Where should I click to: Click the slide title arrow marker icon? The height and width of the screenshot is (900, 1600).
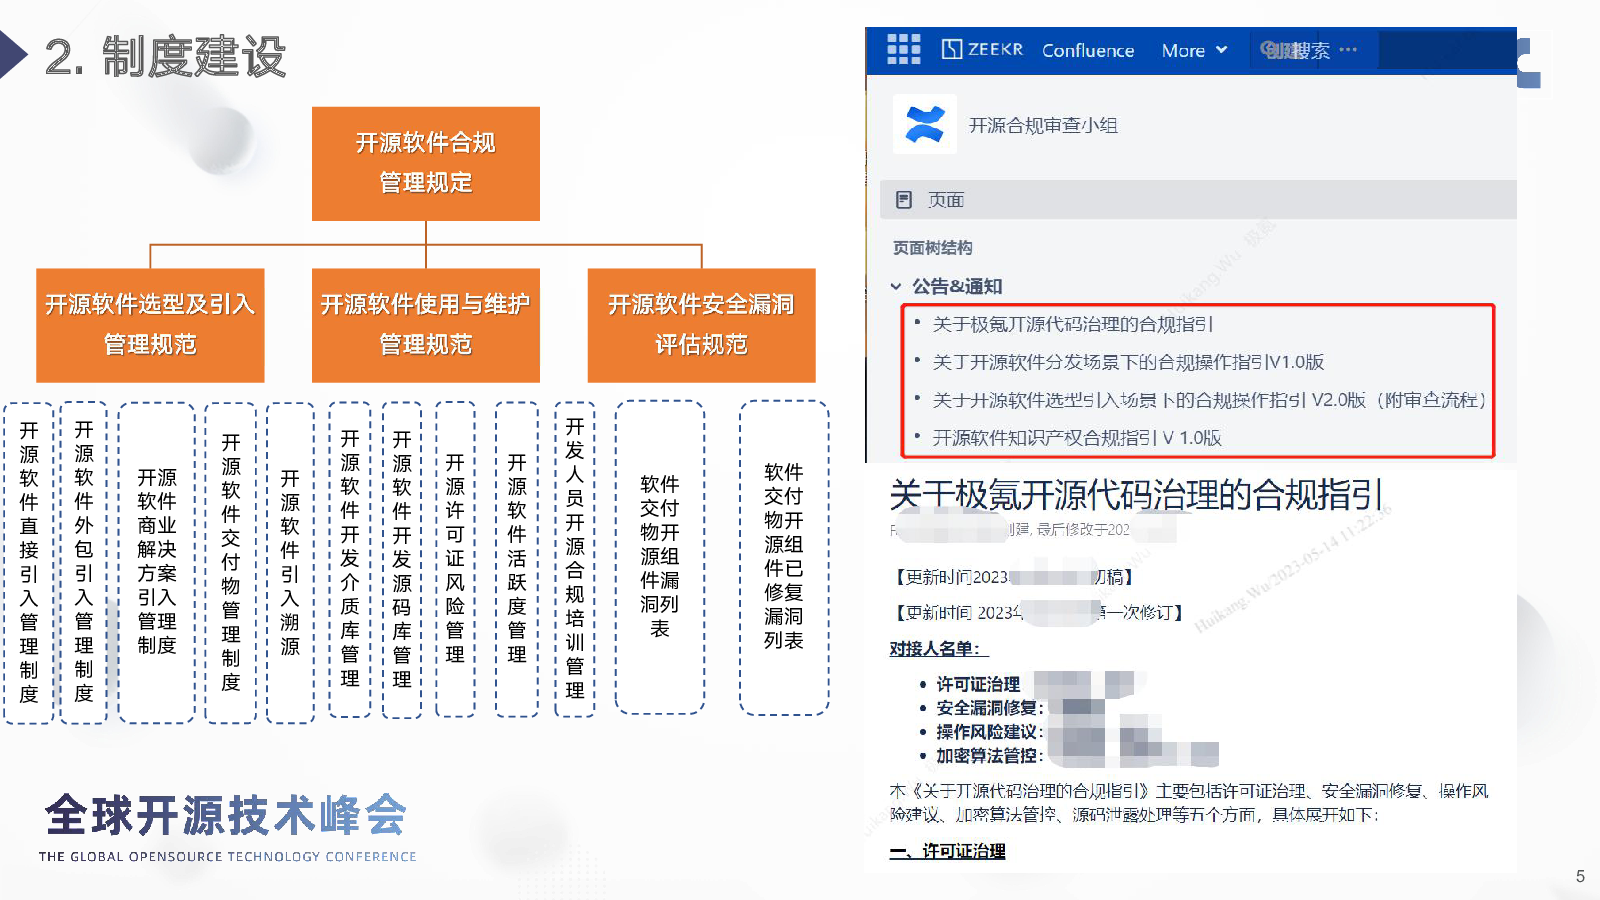pyautogui.click(x=13, y=54)
